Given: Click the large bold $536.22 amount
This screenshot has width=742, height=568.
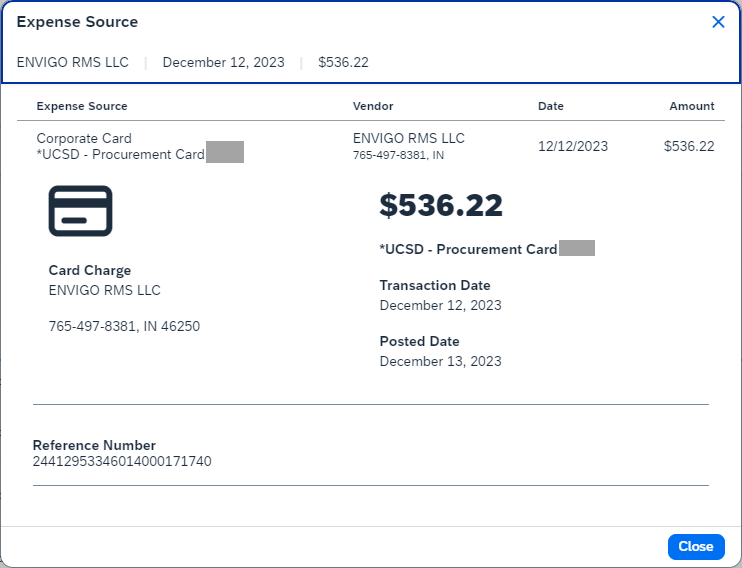Looking at the screenshot, I should (x=441, y=206).
